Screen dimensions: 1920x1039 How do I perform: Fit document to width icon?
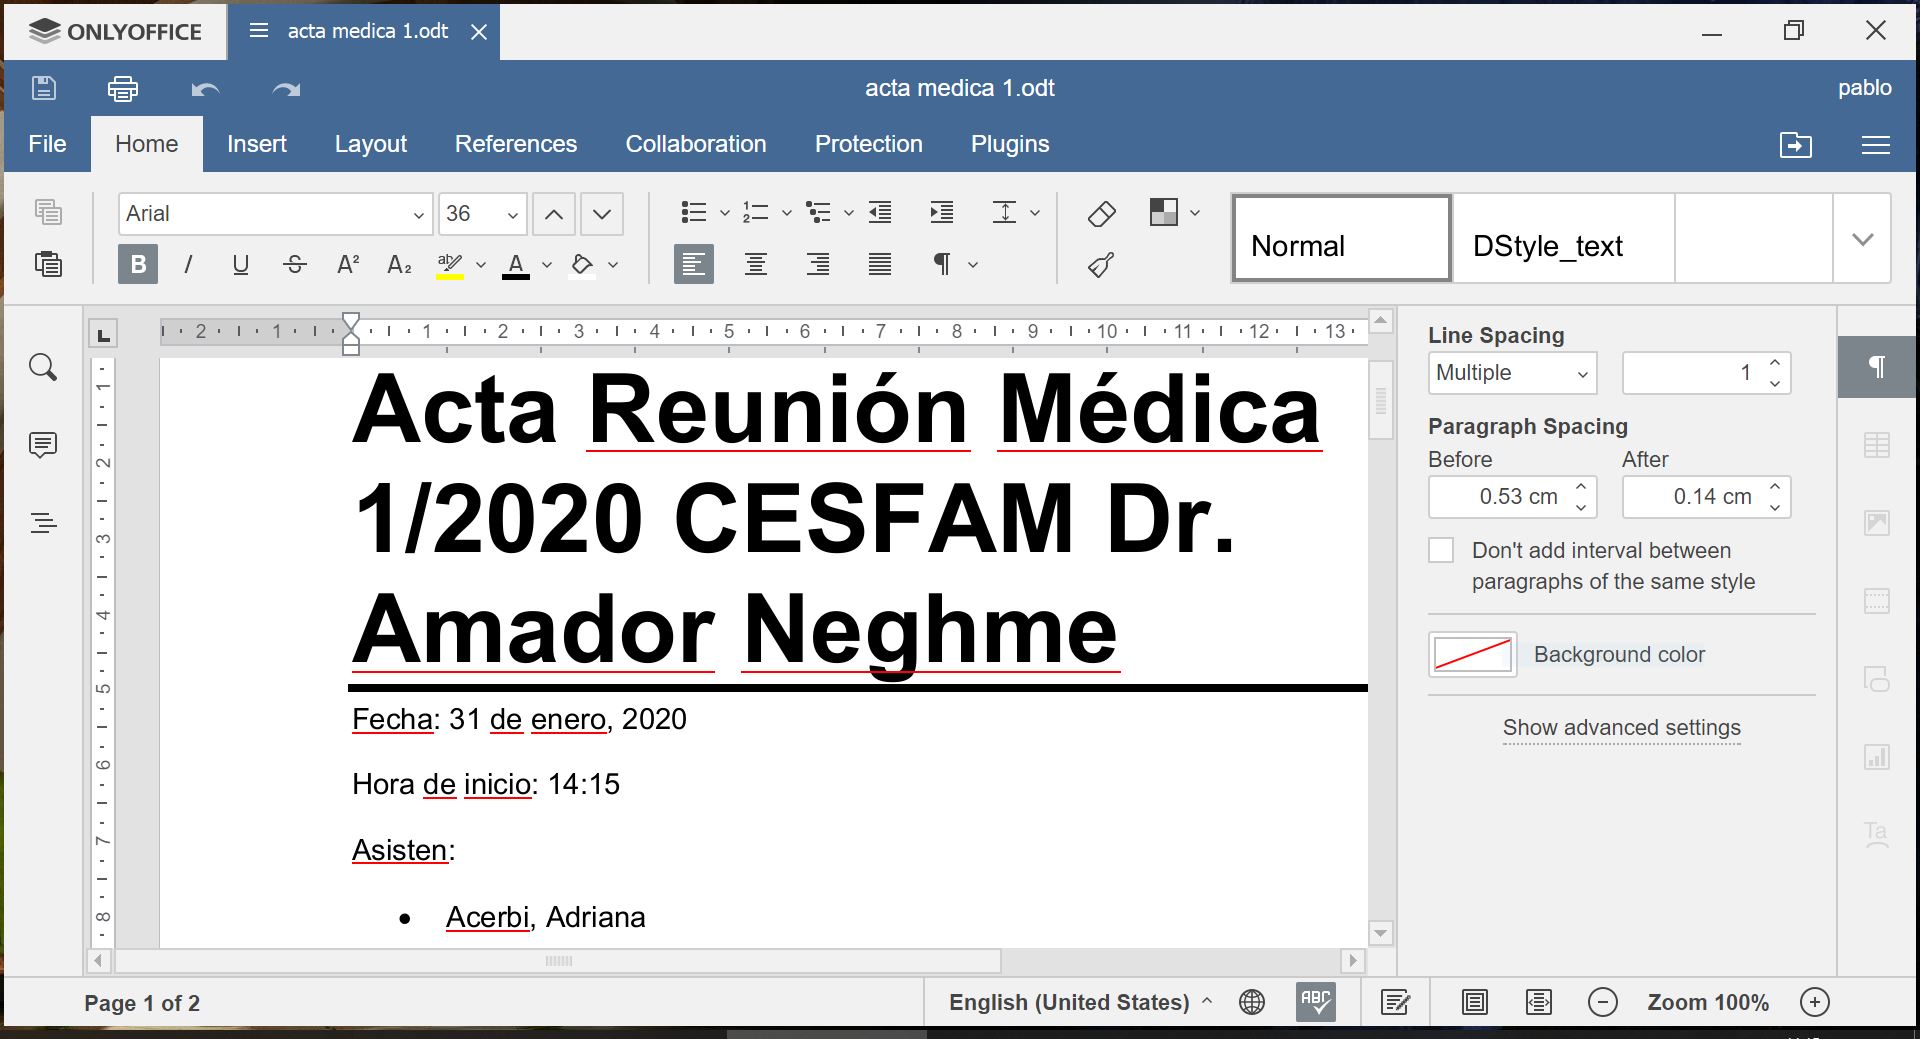pos(1539,1002)
